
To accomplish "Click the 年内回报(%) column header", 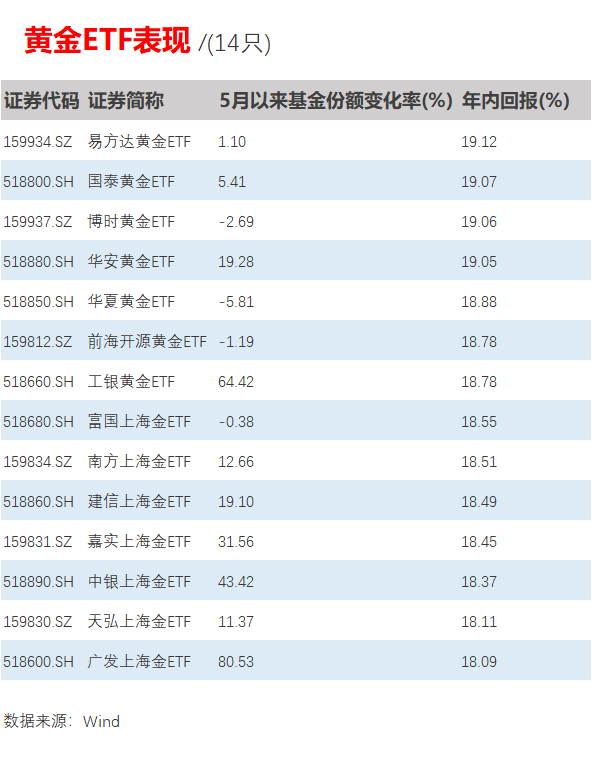I will 516,101.
